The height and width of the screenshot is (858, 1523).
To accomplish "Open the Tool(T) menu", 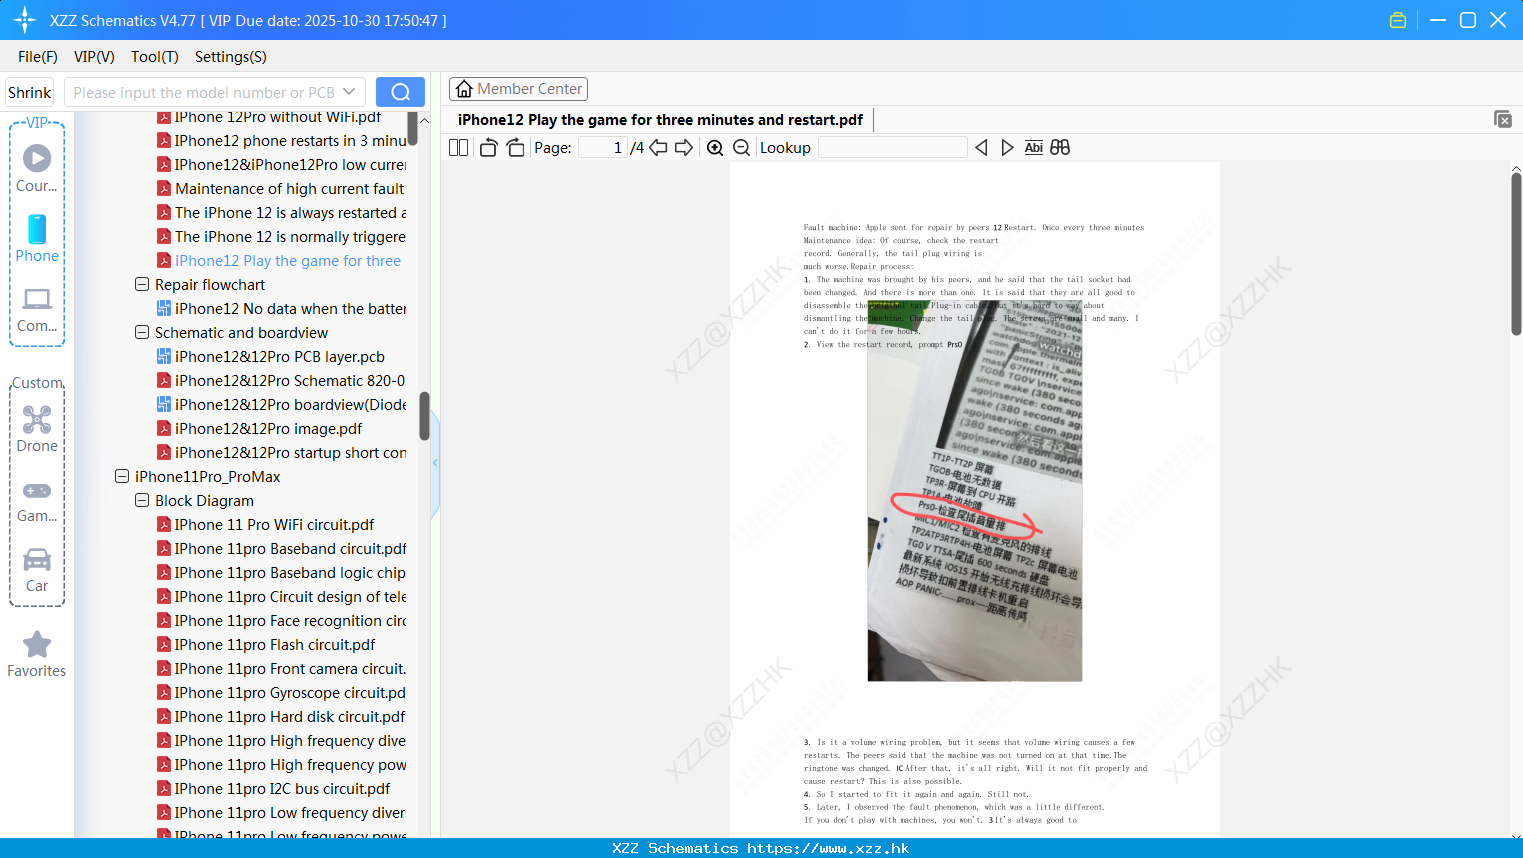I will [x=155, y=57].
